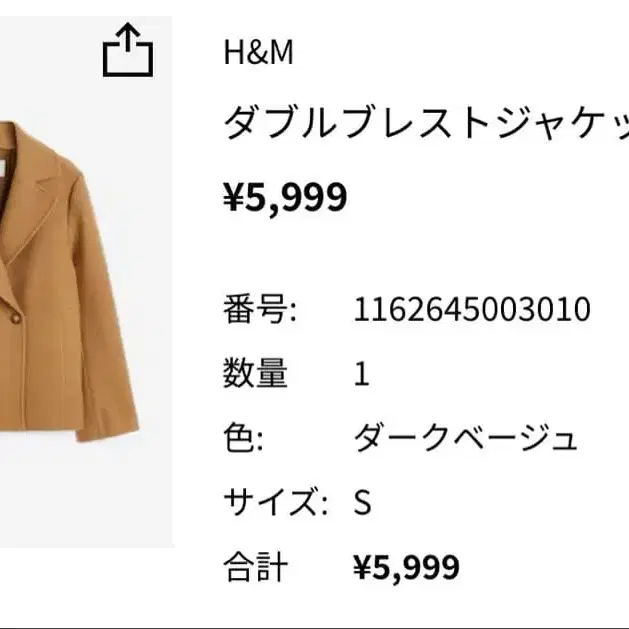Select the product number 1162645003010
629x629 pixels.
pos(472,309)
